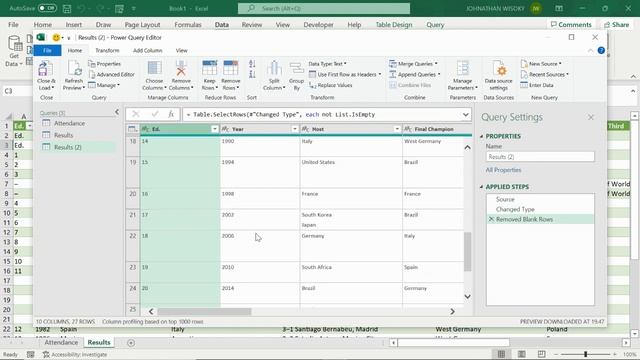This screenshot has width=640, height=360.
Task: Click the fx formula button
Action: (171, 114)
